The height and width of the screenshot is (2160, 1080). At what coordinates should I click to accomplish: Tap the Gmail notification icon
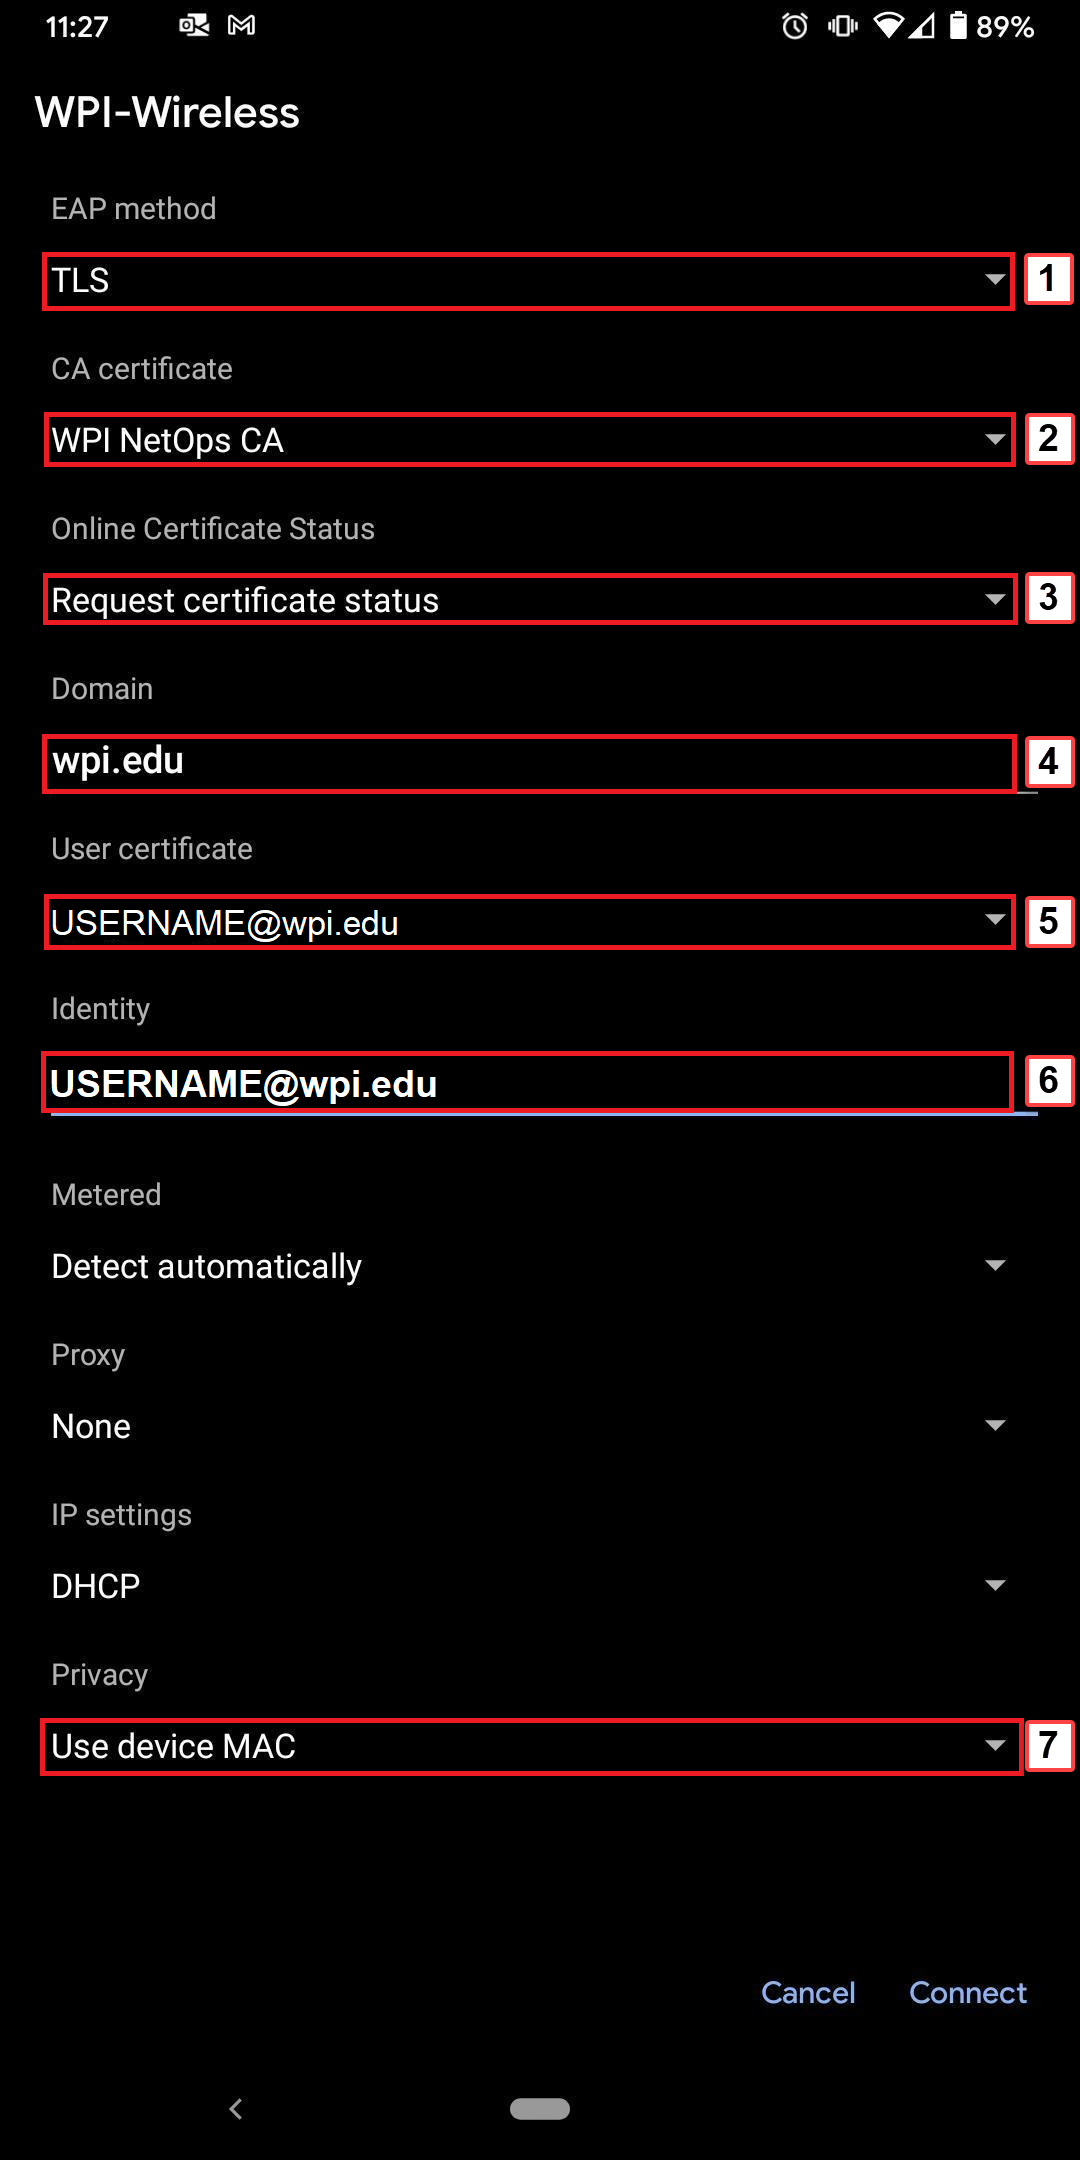(242, 25)
